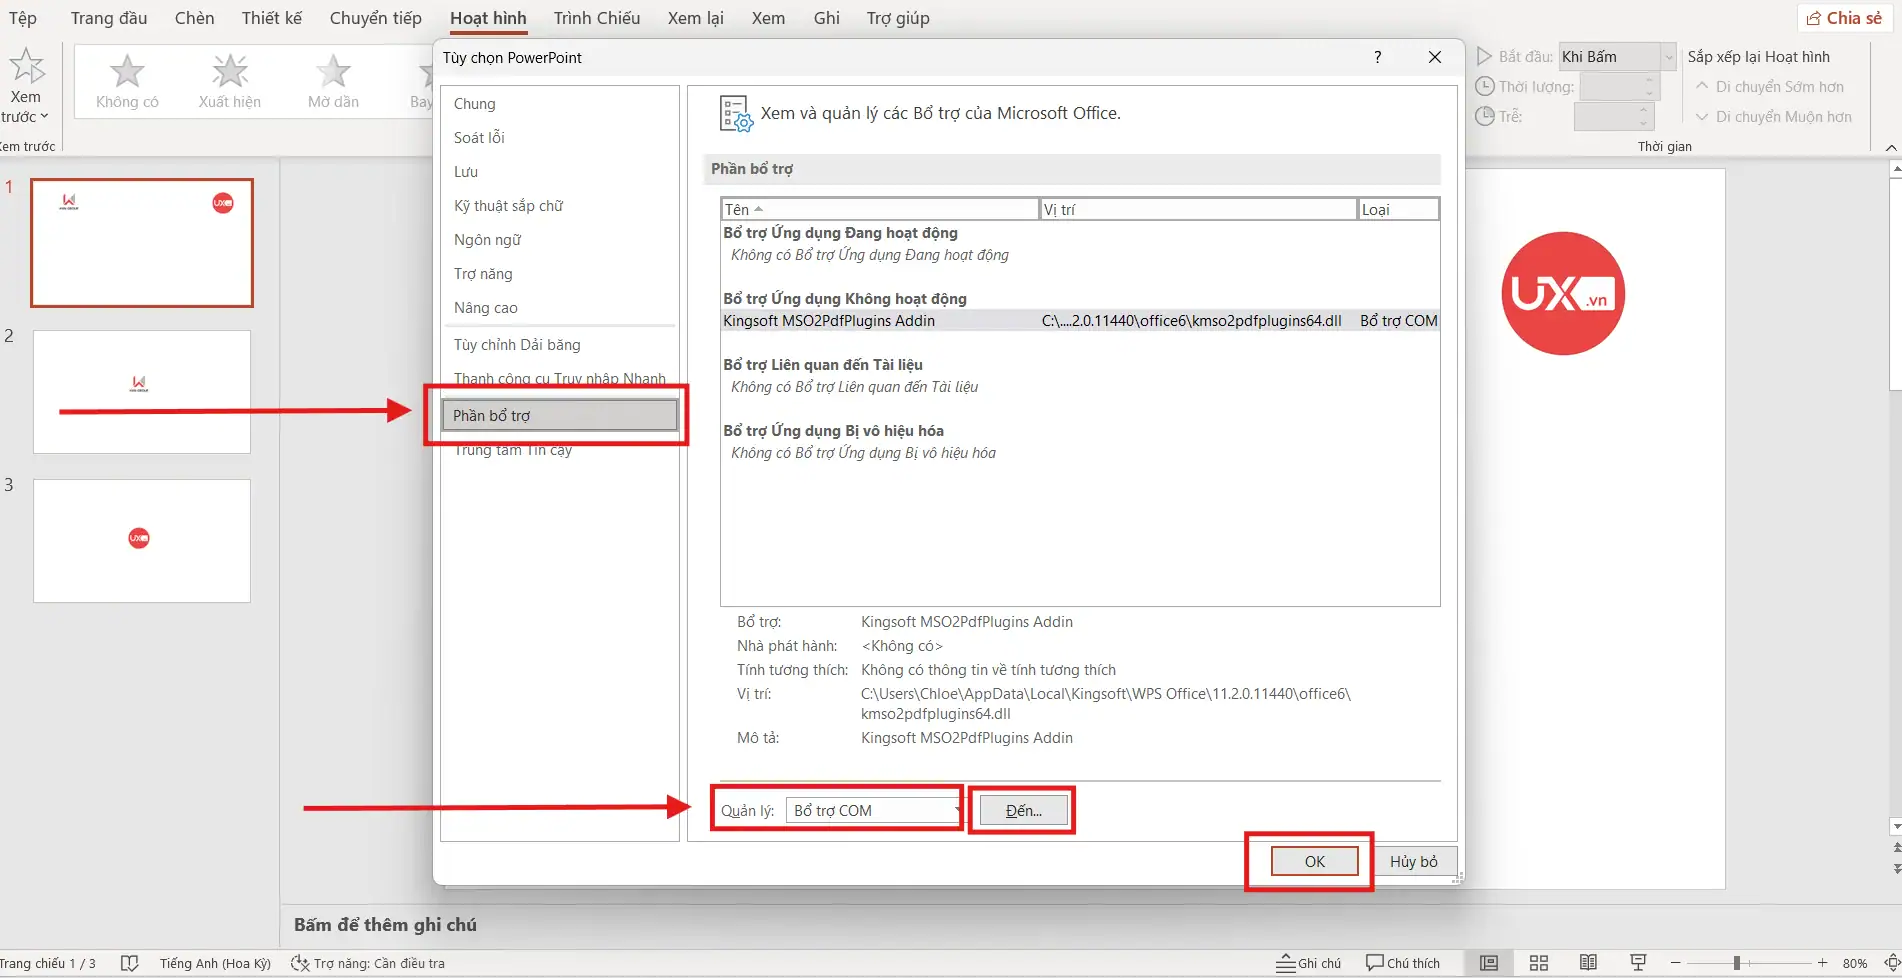Click the fit slide to window icon
The width and height of the screenshot is (1902, 978).
click(x=1893, y=962)
